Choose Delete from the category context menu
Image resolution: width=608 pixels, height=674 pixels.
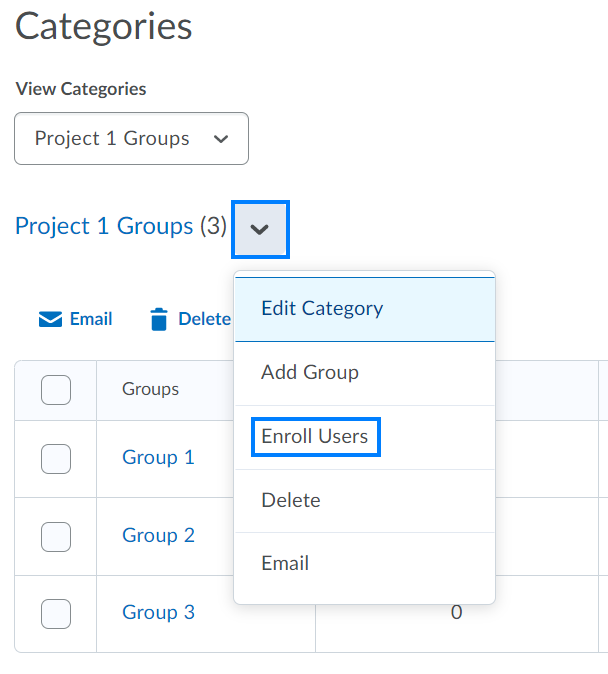290,500
